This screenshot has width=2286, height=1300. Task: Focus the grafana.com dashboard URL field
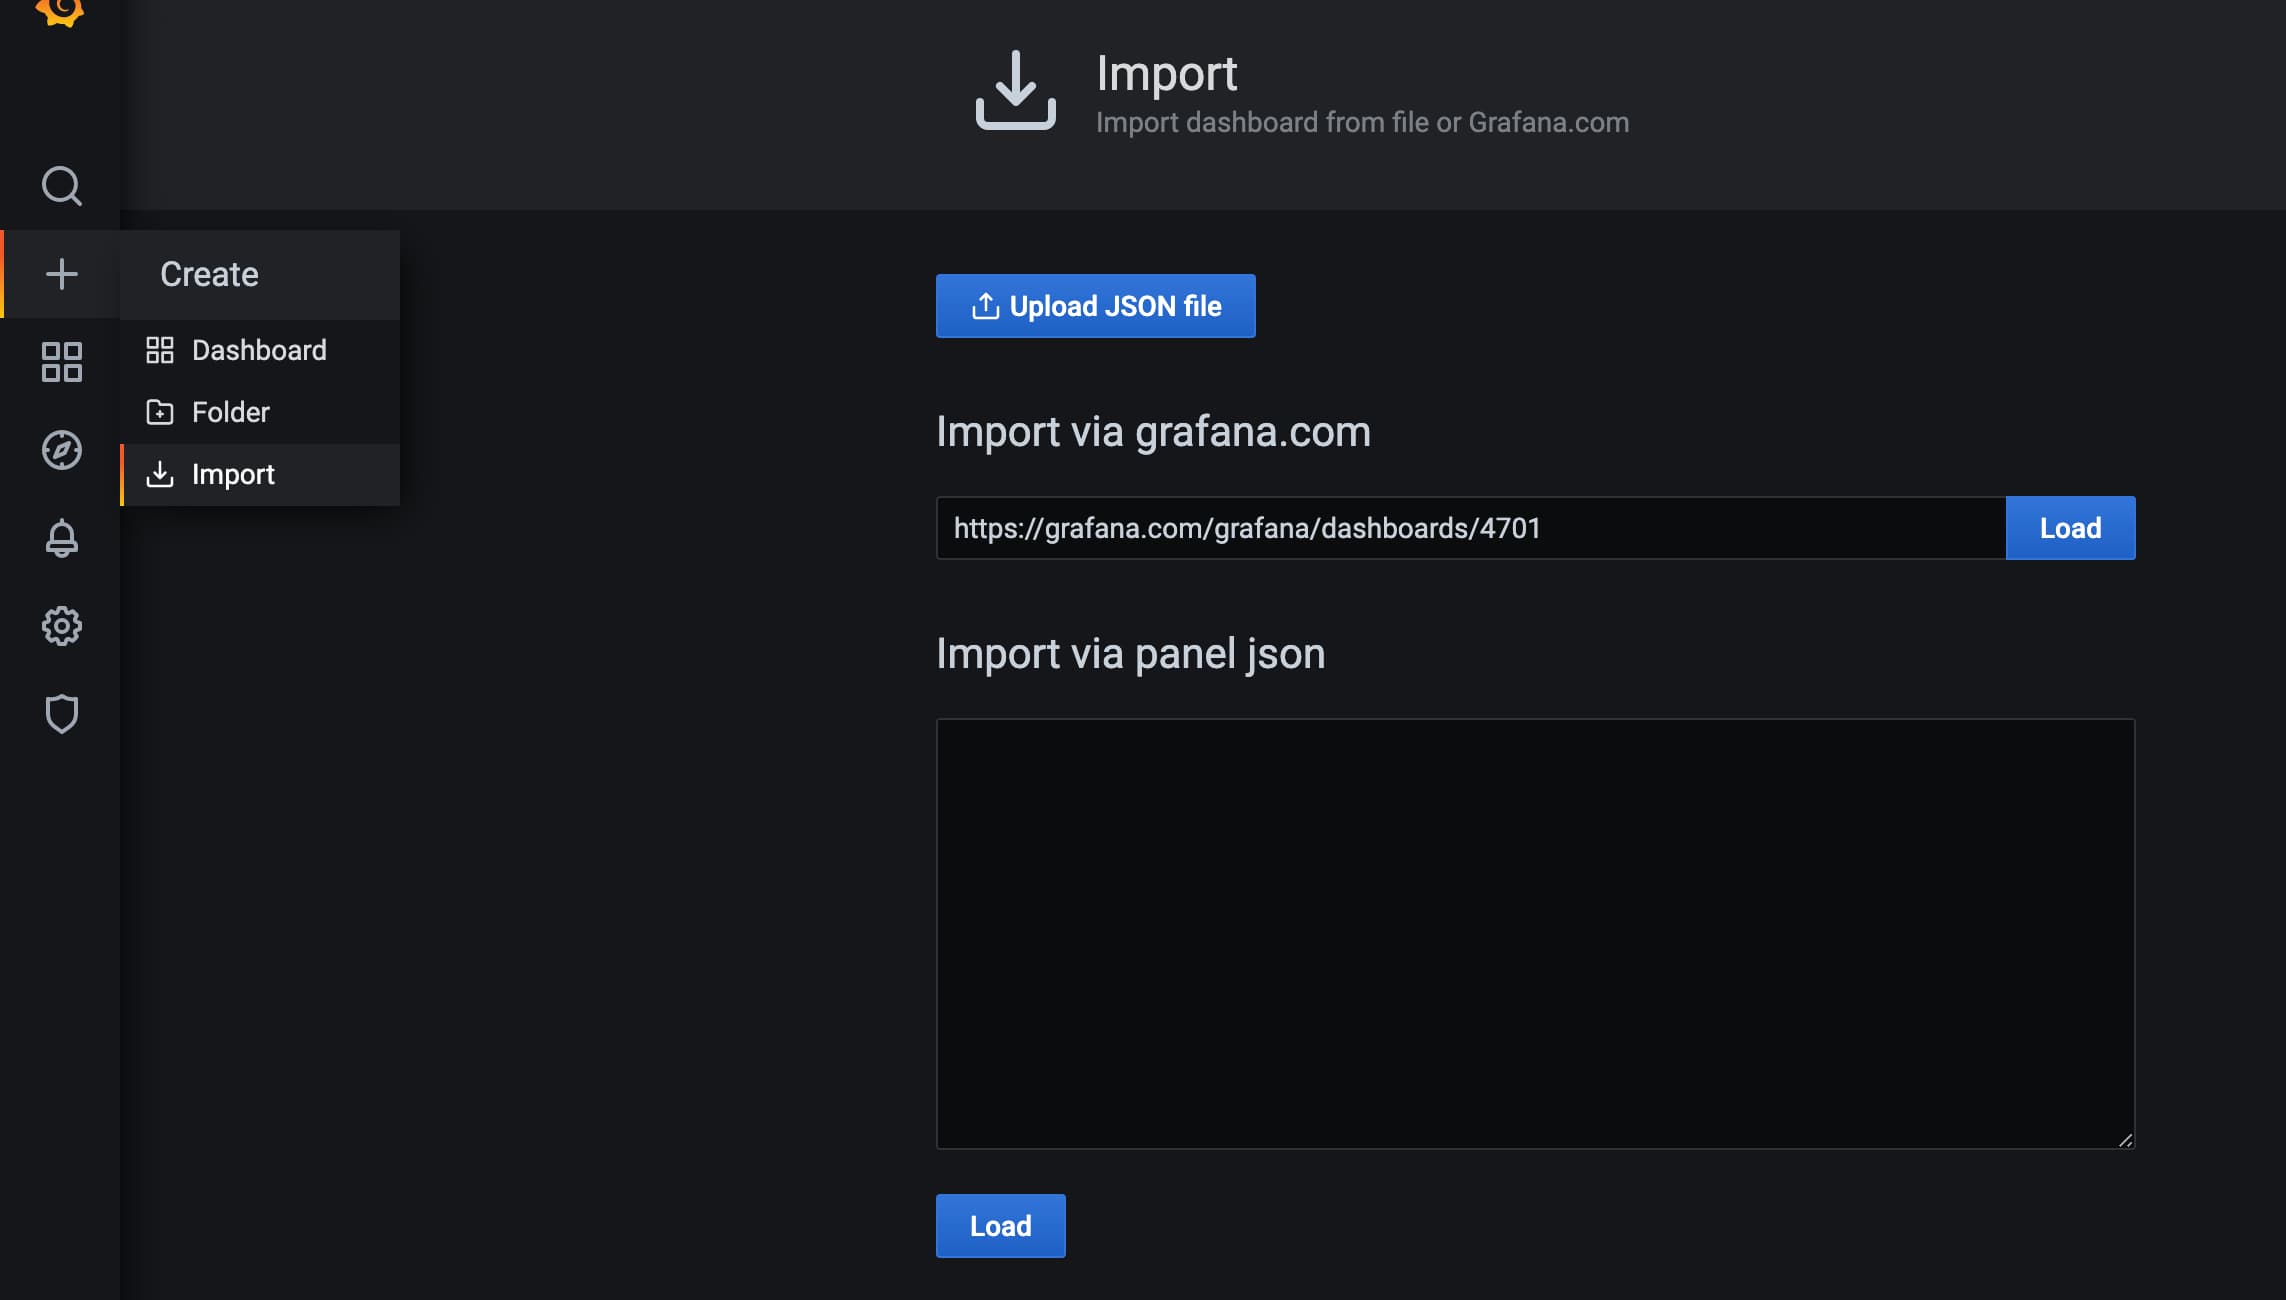coord(1471,528)
